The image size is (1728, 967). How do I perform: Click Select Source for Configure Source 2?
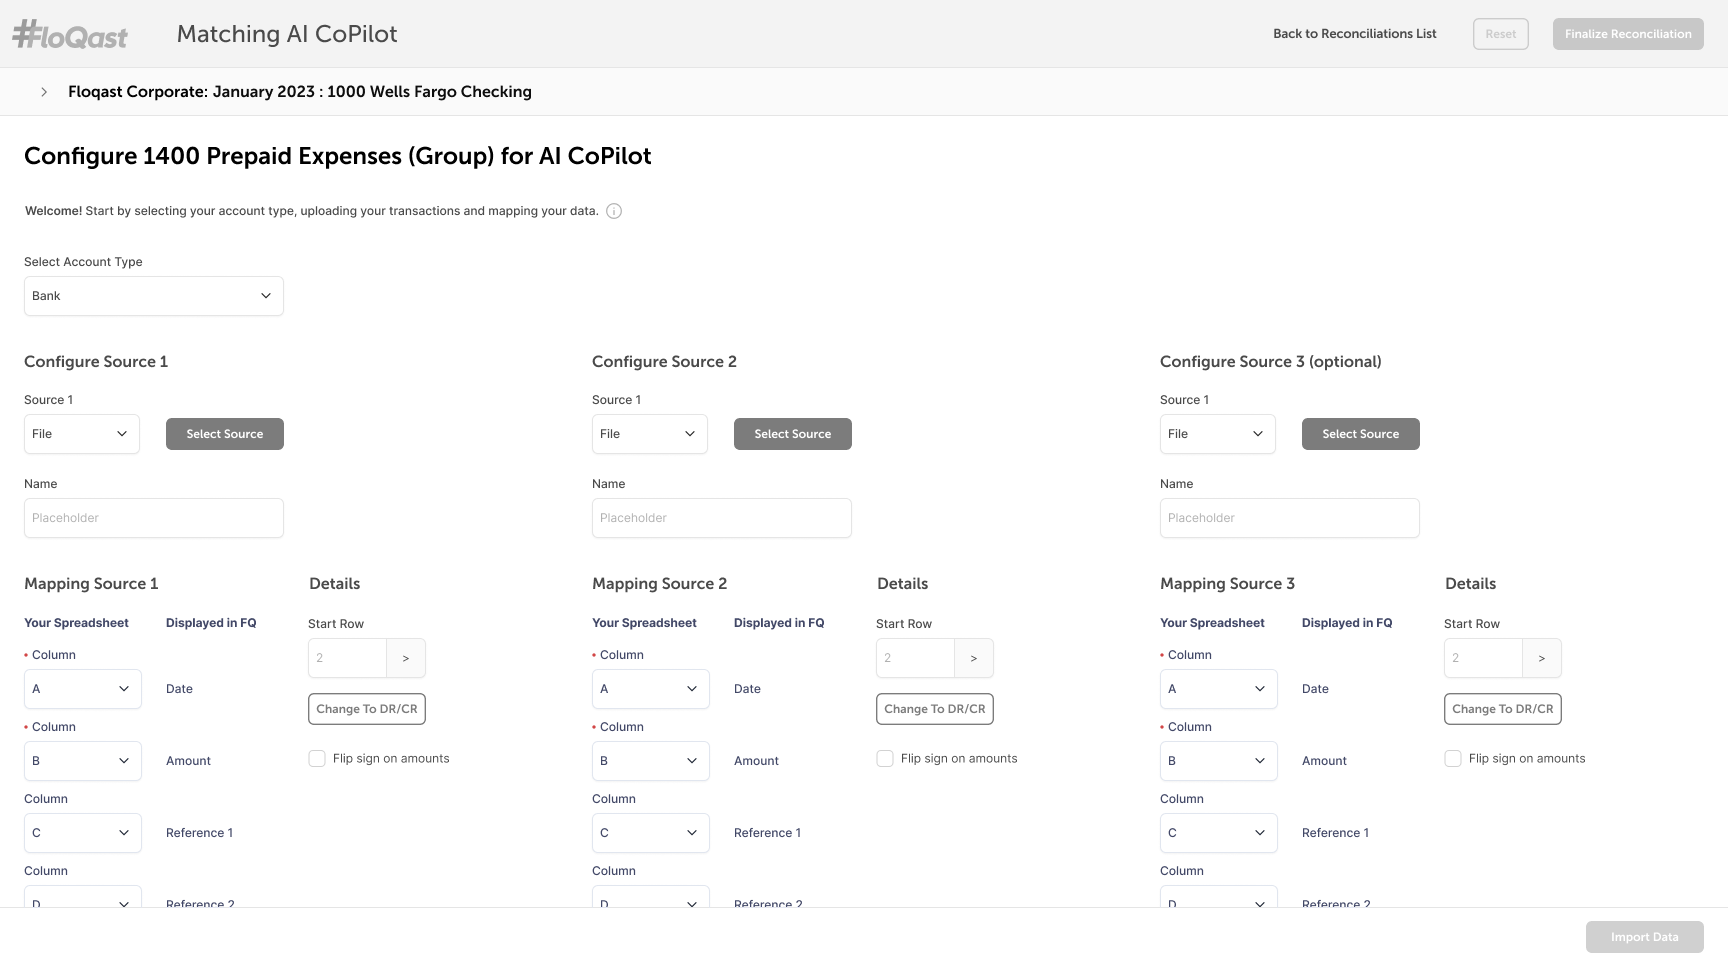[793, 434]
